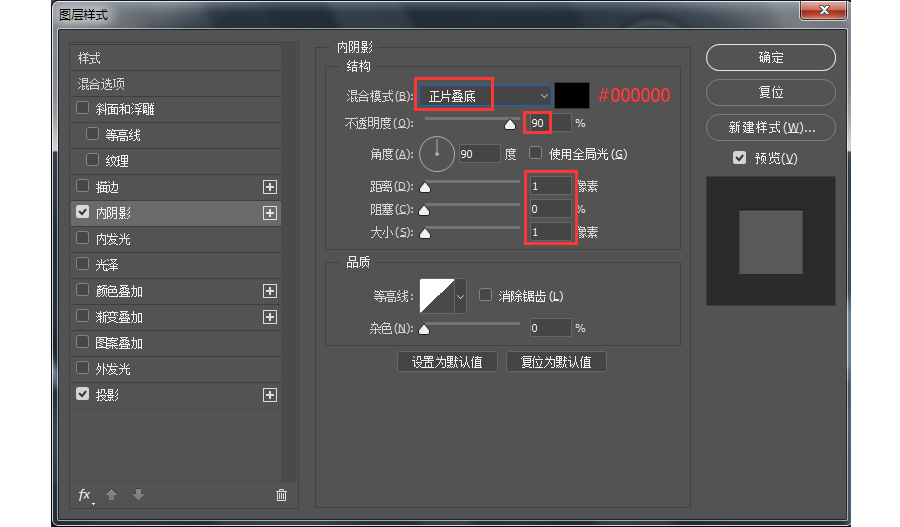
Task: Click the 阻塞 value field
Action: [x=550, y=209]
